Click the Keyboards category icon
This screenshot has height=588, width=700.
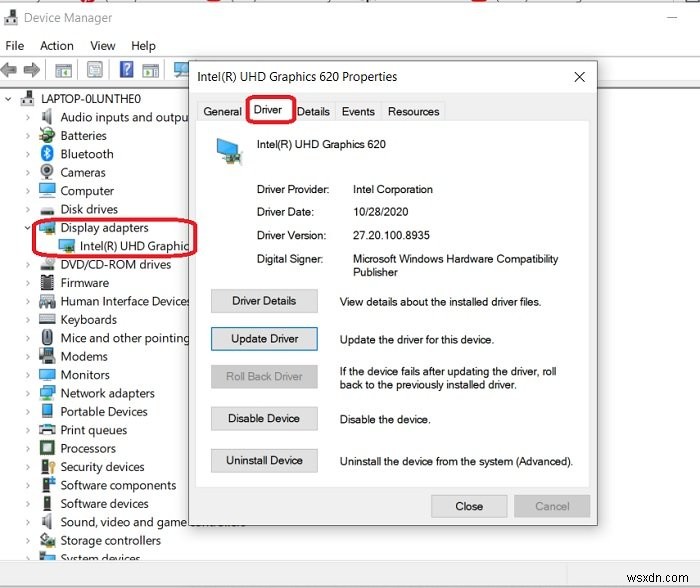pos(47,319)
